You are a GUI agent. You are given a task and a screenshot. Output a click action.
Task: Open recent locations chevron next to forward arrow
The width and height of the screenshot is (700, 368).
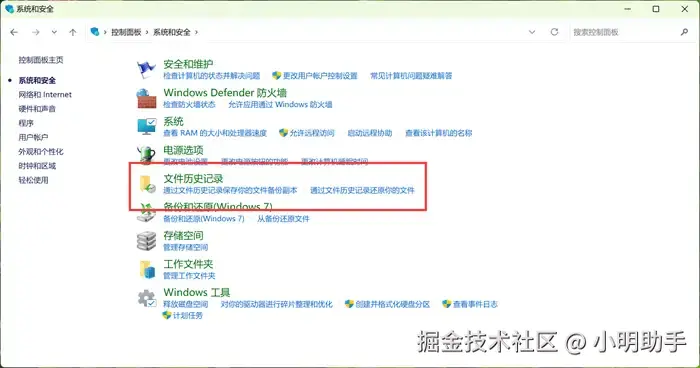click(54, 32)
